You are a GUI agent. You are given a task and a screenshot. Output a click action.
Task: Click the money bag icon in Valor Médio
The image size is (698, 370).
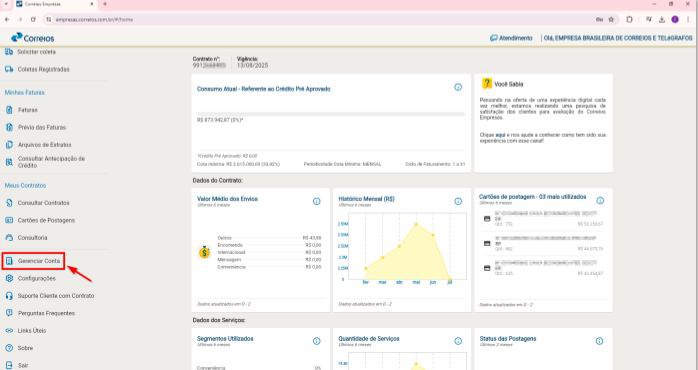coord(204,252)
